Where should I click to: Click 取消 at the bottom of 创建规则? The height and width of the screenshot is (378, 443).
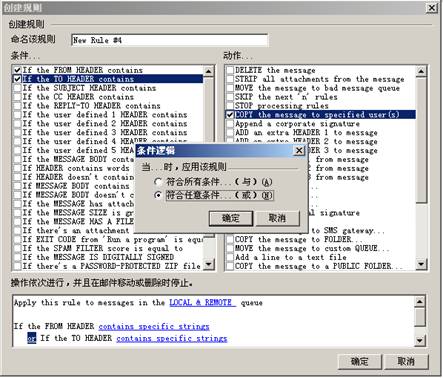[x=406, y=361]
